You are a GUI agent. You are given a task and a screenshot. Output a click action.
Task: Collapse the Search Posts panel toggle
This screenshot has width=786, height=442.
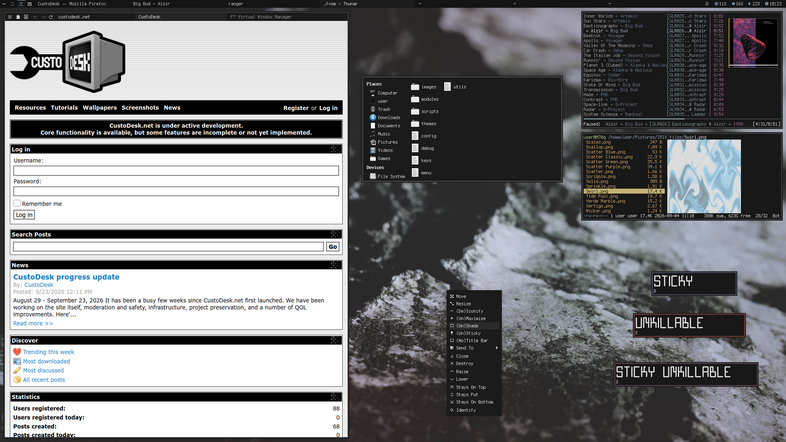335,234
